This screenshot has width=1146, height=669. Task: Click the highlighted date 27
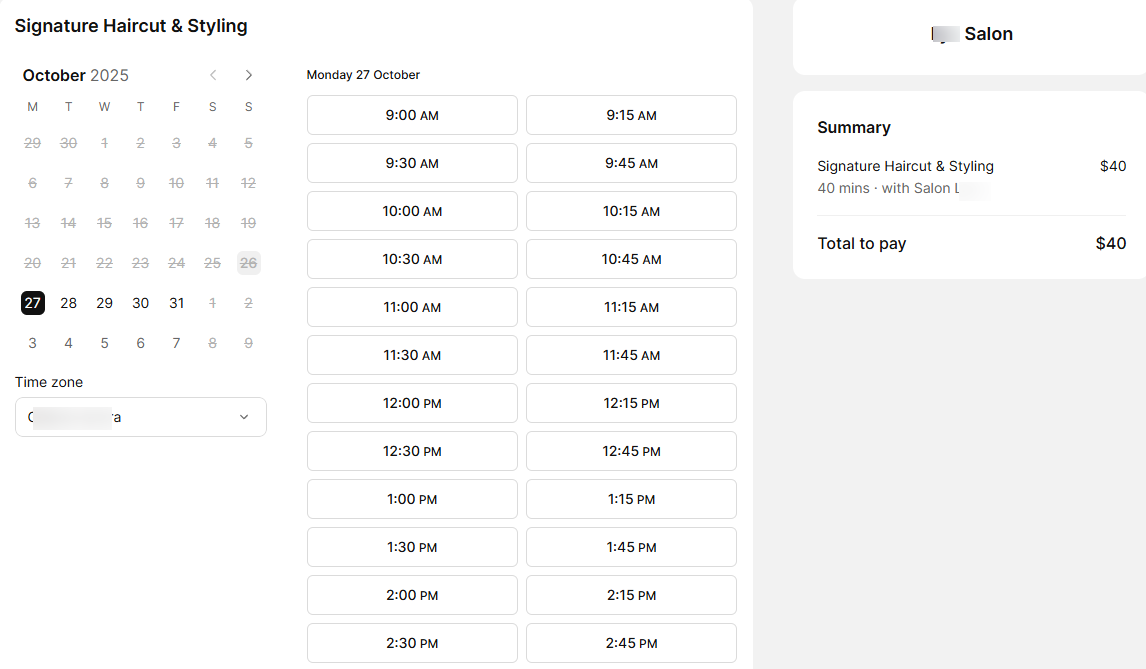[32, 303]
